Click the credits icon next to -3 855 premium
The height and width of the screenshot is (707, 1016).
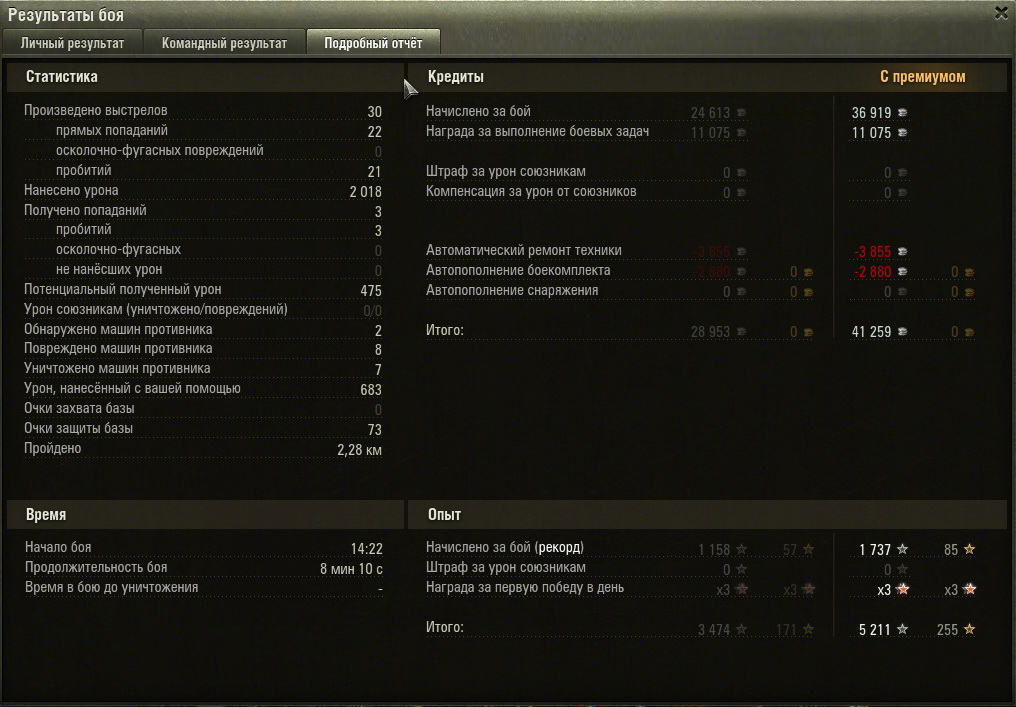(902, 251)
